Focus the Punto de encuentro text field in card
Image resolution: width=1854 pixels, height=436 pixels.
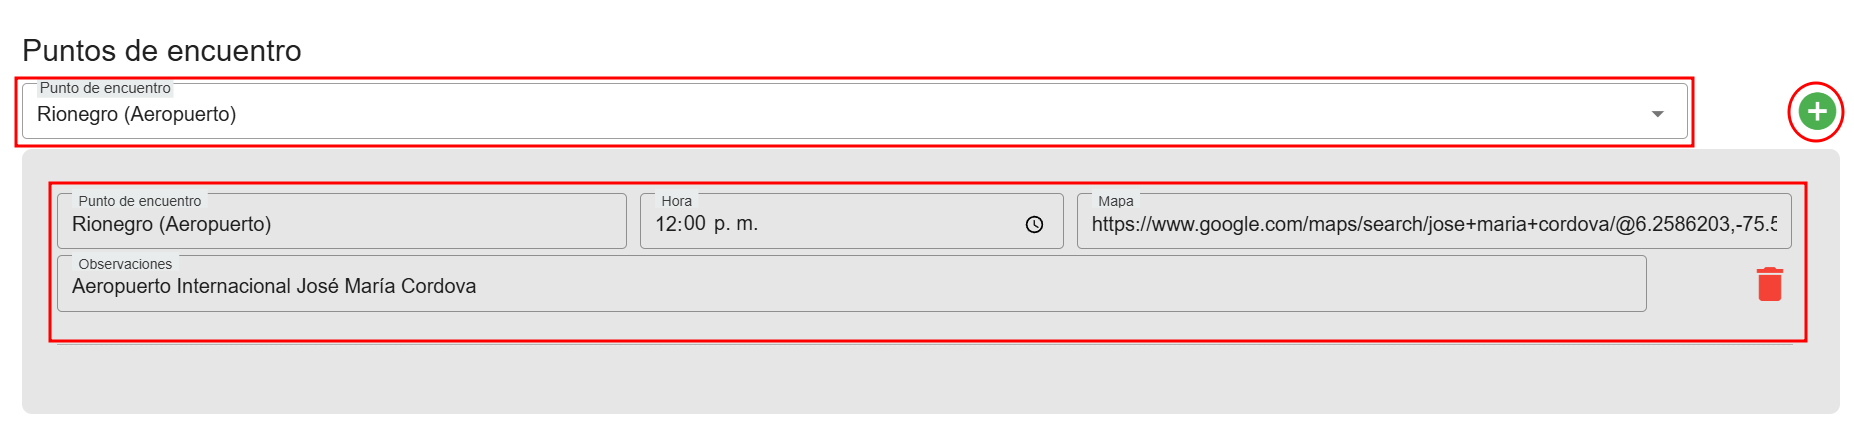340,225
